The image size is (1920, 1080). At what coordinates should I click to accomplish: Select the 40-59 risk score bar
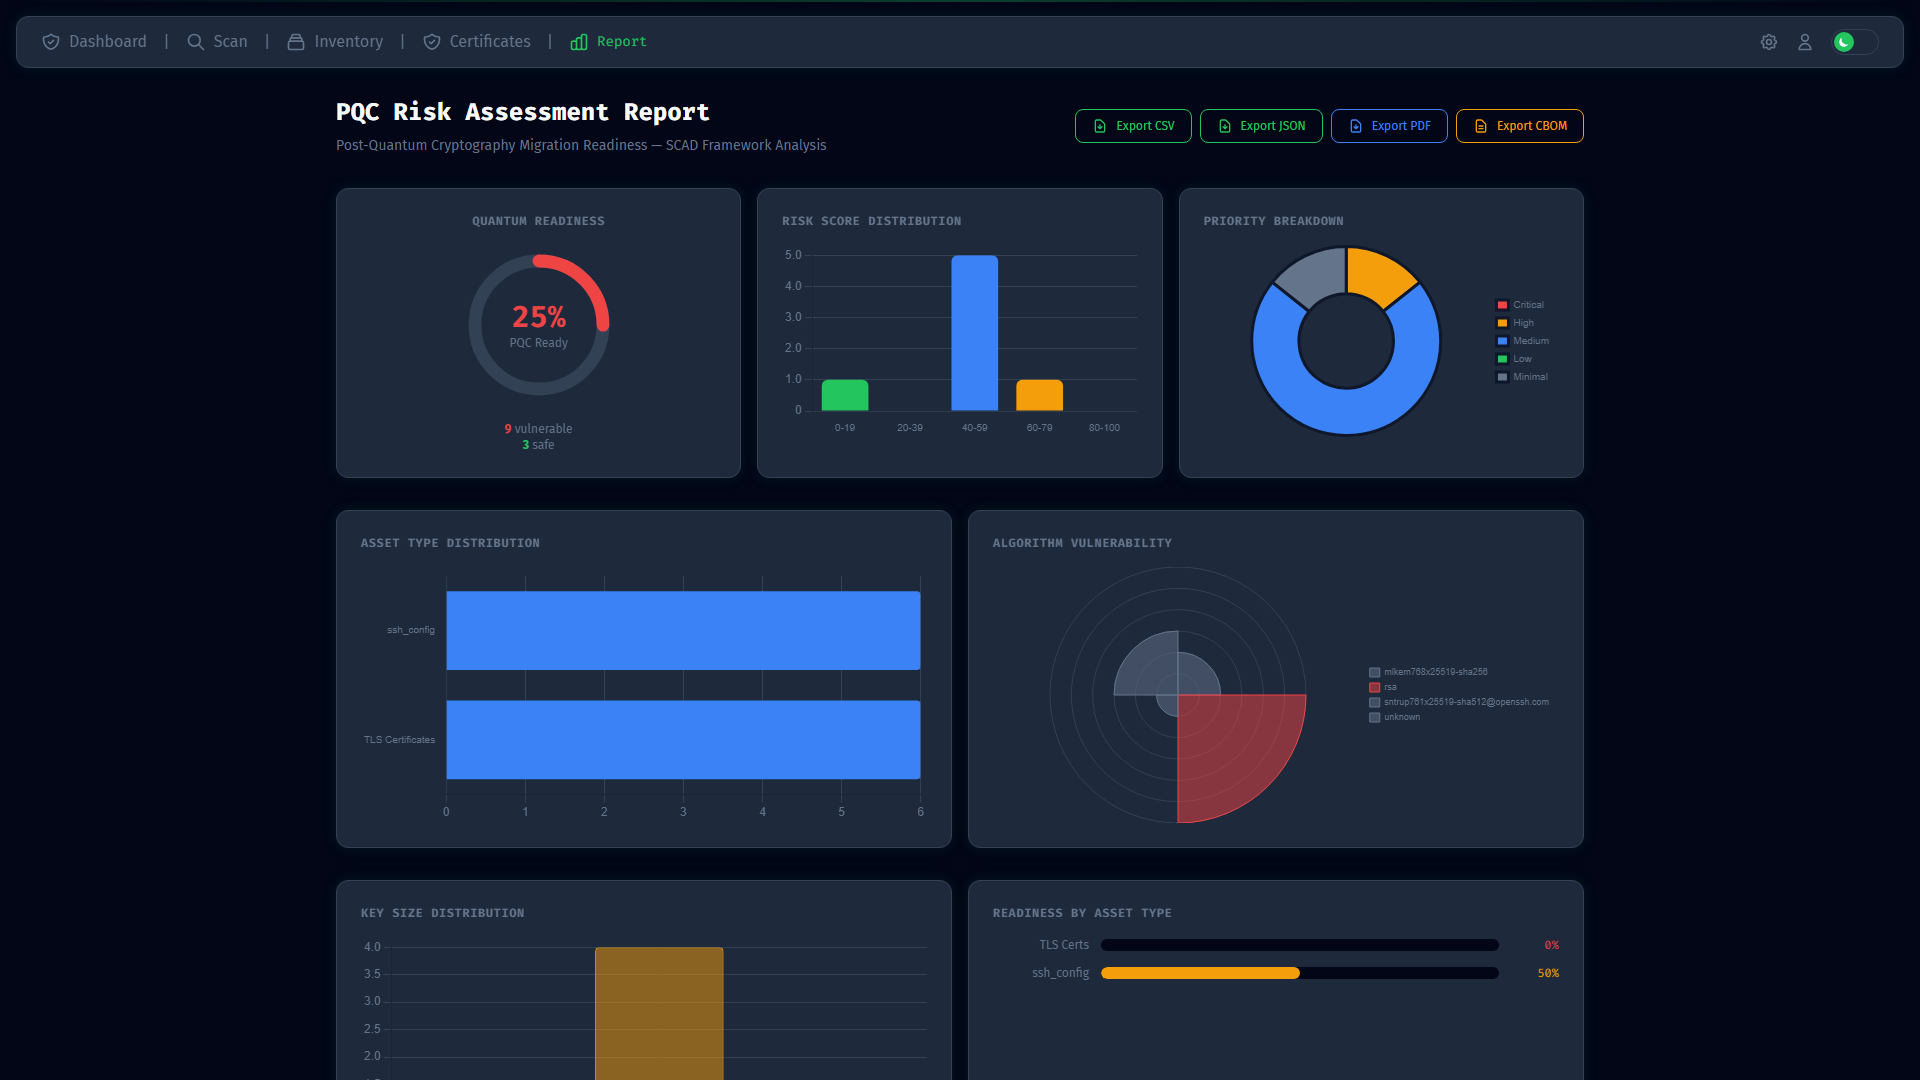click(974, 333)
